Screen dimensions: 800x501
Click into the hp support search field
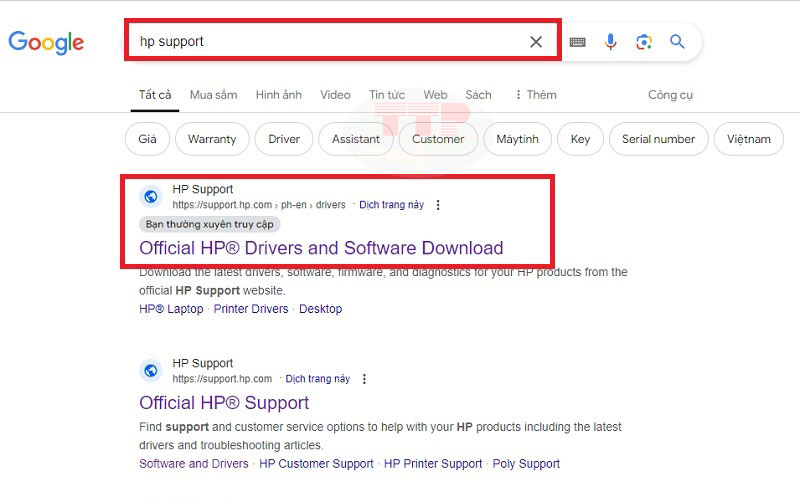[x=330, y=42]
